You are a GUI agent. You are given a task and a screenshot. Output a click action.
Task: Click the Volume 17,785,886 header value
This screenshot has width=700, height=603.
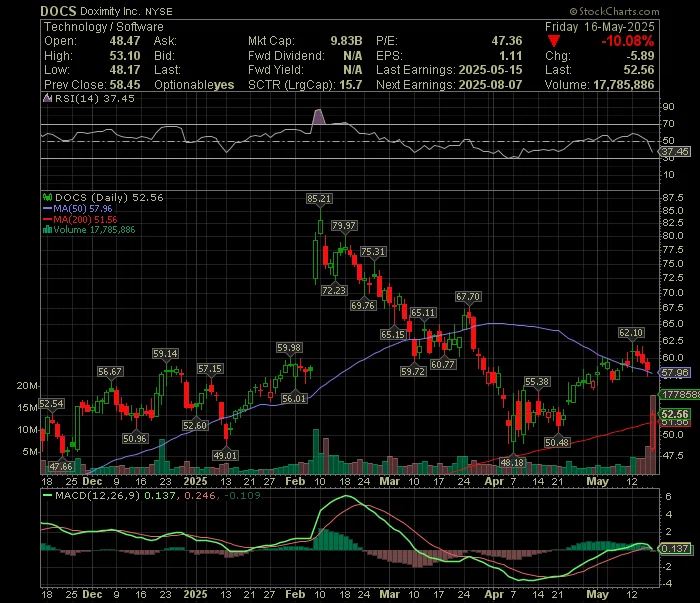tap(623, 85)
